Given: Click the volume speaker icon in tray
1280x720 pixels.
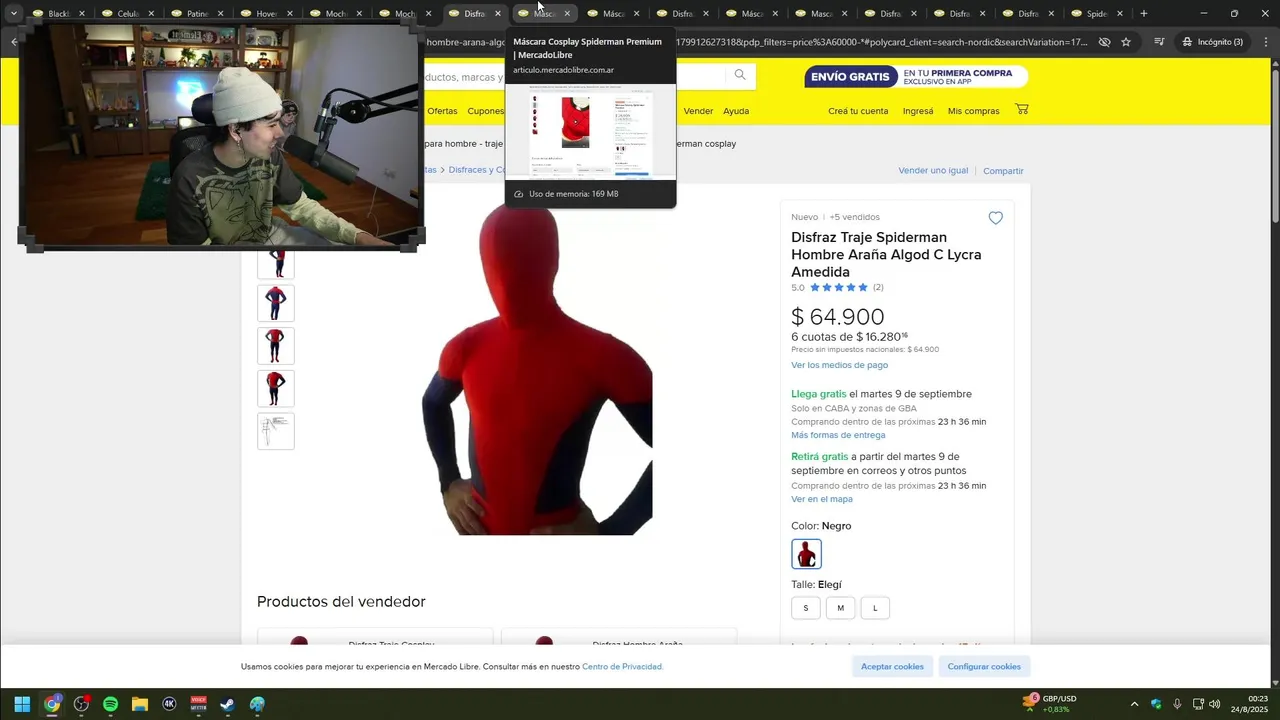Looking at the screenshot, I should [x=1215, y=704].
